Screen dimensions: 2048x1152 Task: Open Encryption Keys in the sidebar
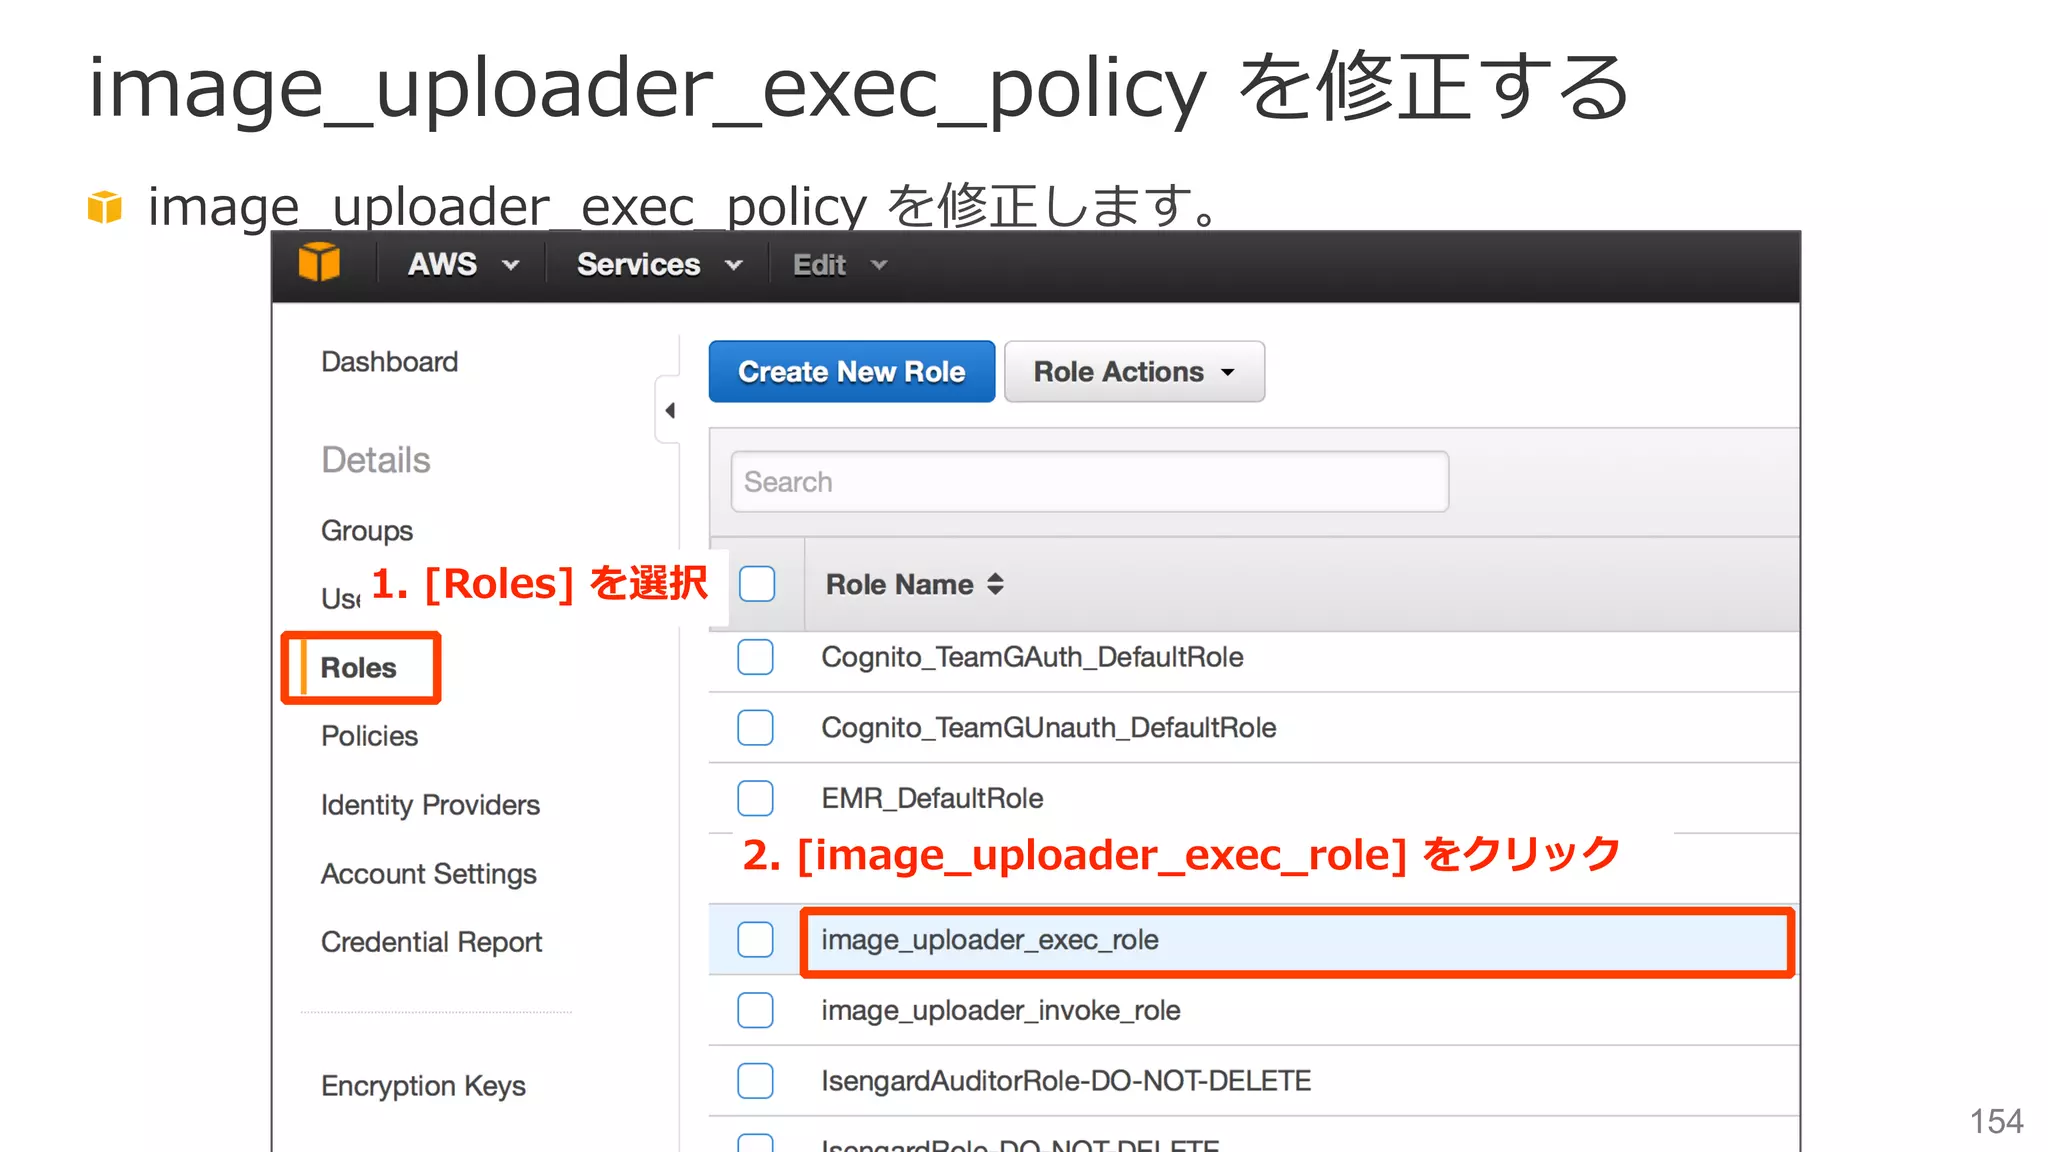[423, 1086]
